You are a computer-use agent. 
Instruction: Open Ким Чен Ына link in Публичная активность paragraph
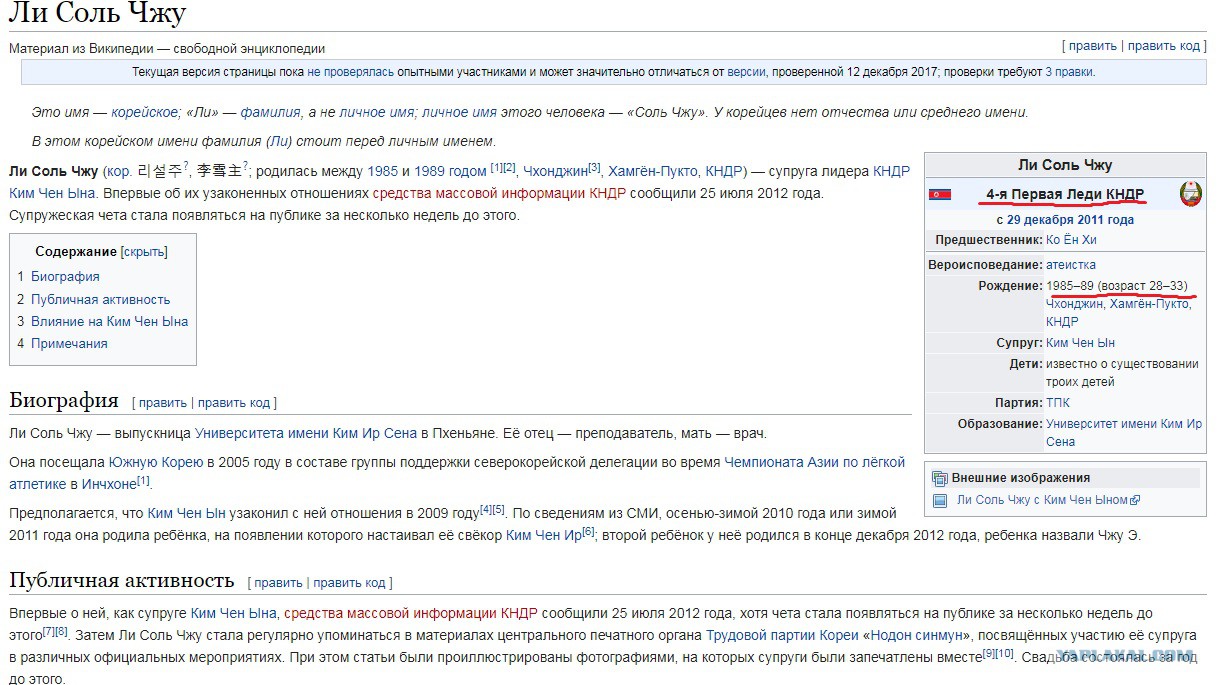(x=234, y=613)
